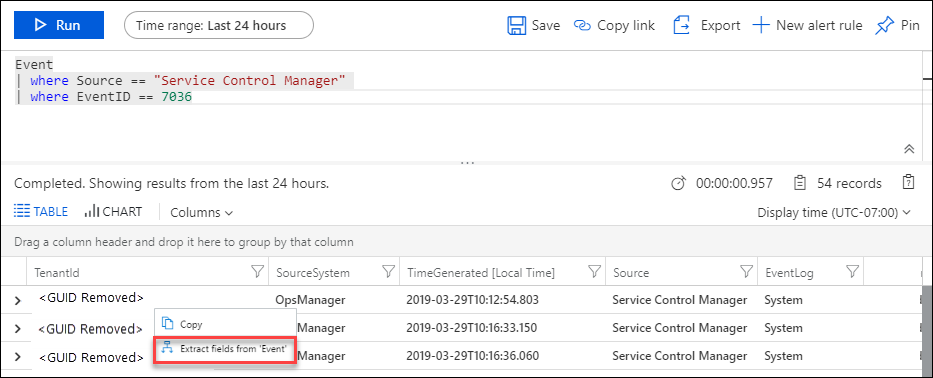Pin the query using the Pin icon
The image size is (933, 378).
[885, 26]
